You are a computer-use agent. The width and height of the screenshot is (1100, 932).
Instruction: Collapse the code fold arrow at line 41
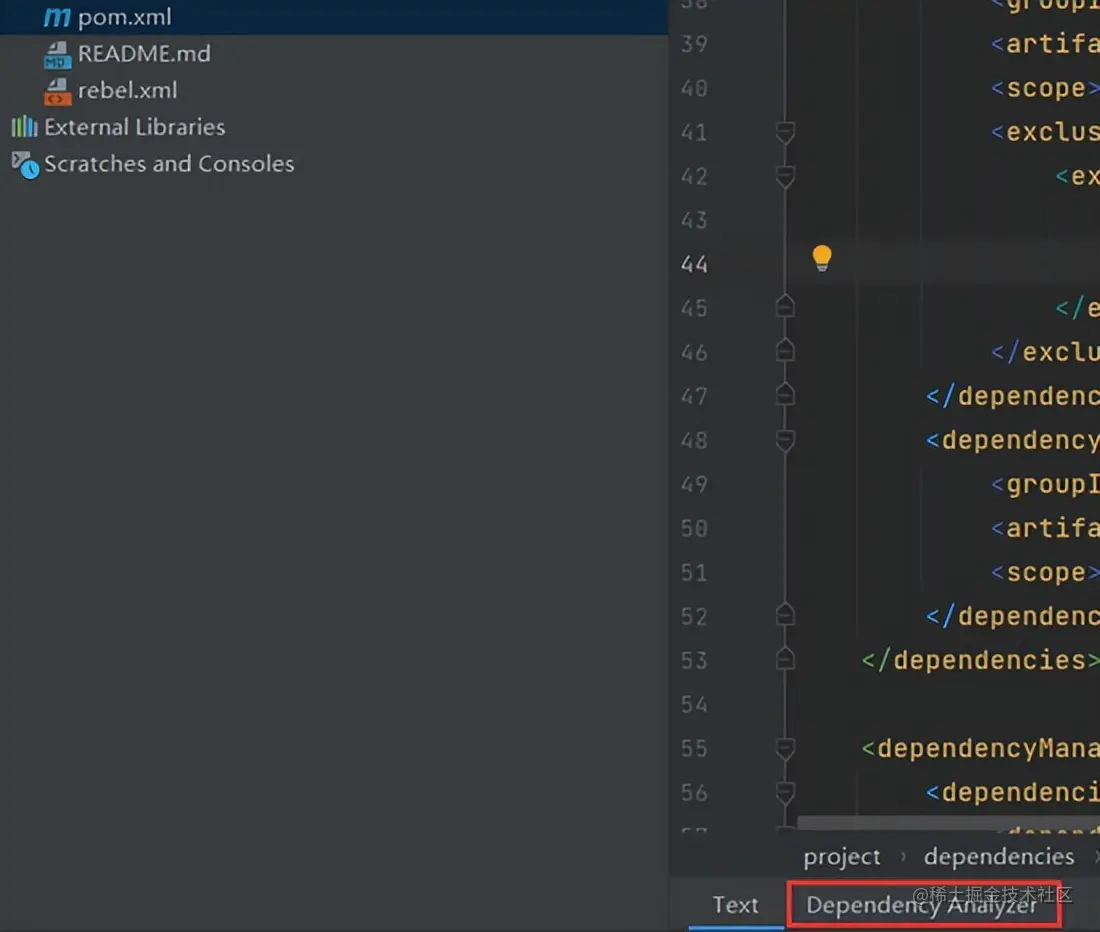tap(785, 132)
